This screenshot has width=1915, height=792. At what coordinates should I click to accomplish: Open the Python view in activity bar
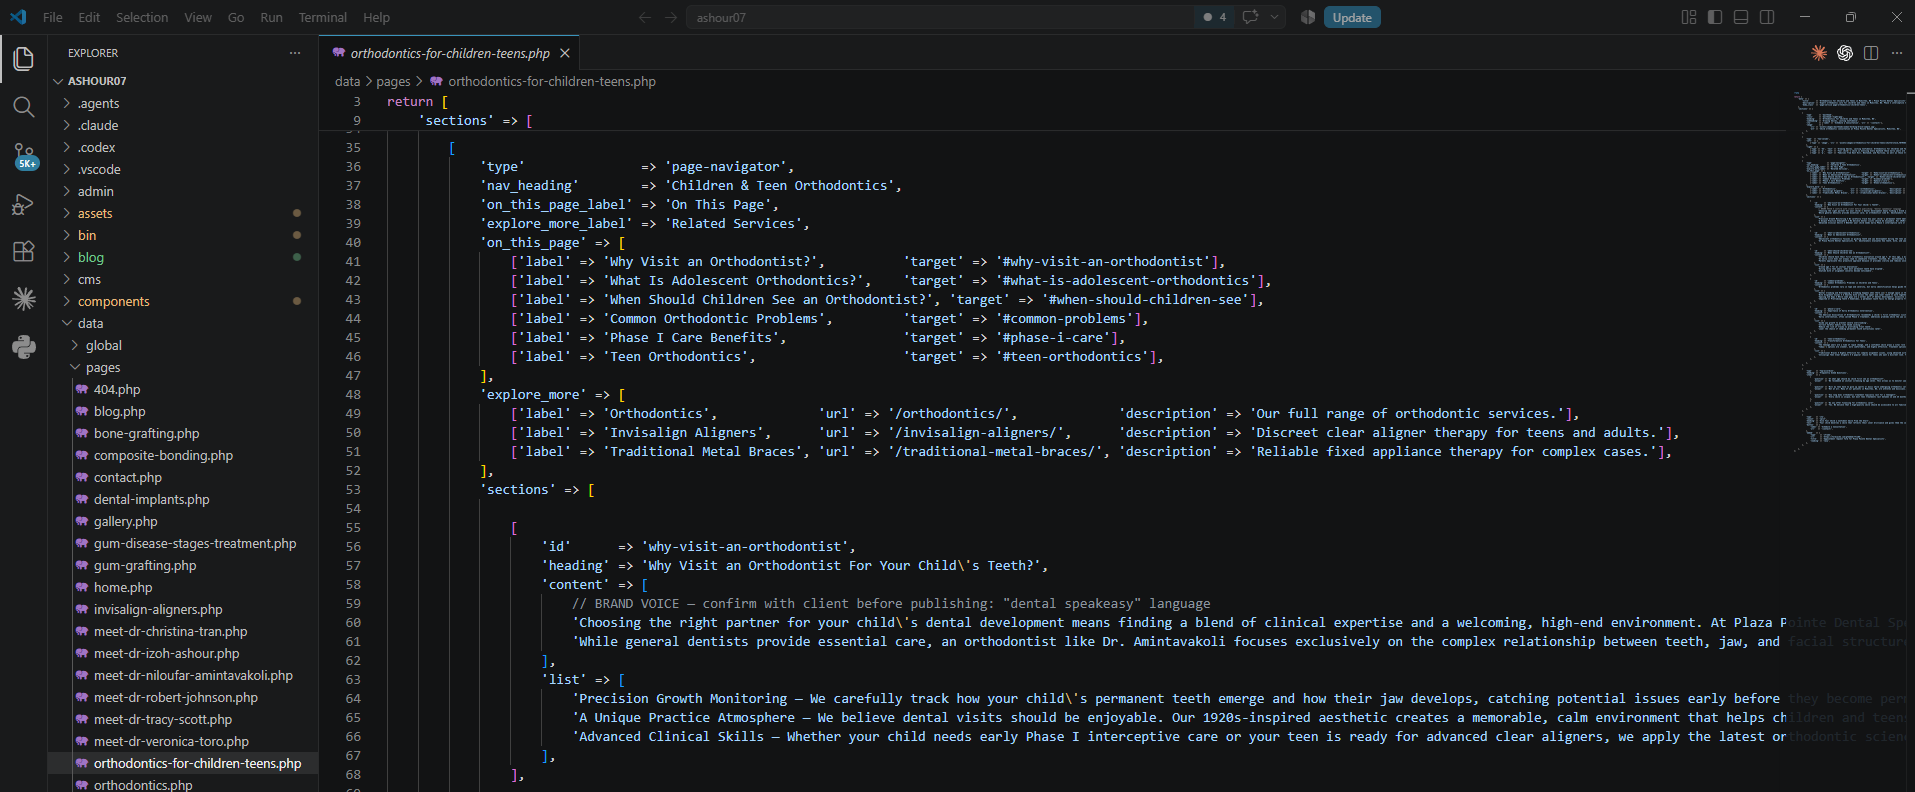coord(24,347)
